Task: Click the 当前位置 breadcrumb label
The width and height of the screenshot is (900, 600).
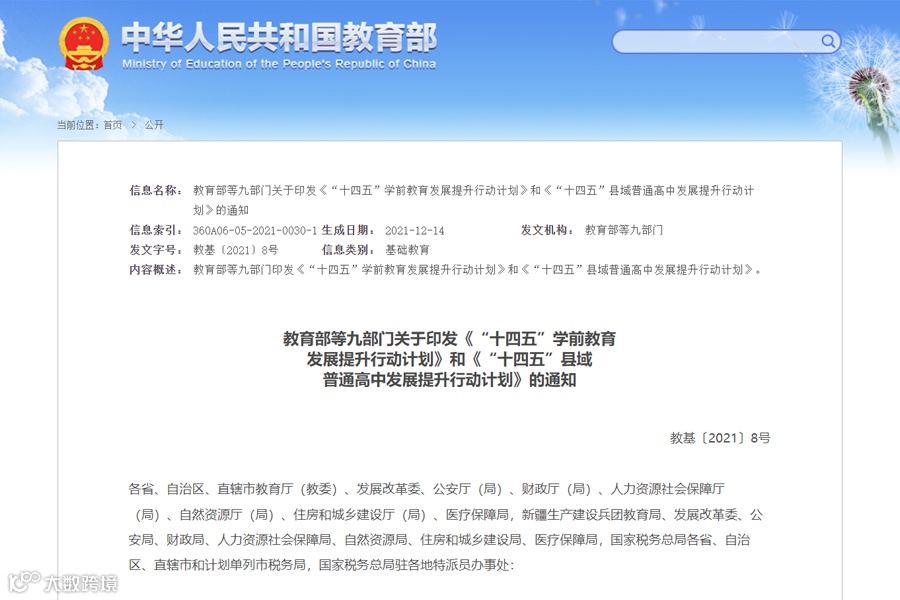Action: coord(77,125)
